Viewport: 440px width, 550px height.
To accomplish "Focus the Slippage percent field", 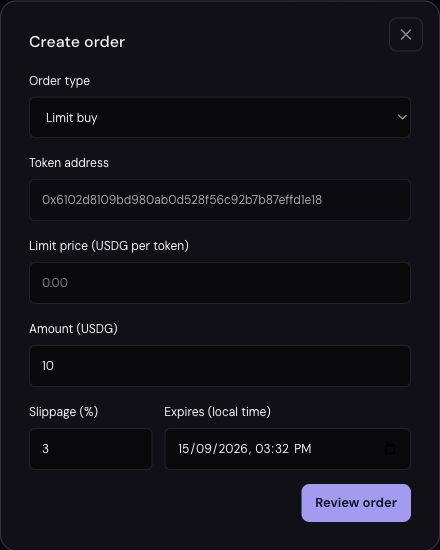I will [91, 449].
